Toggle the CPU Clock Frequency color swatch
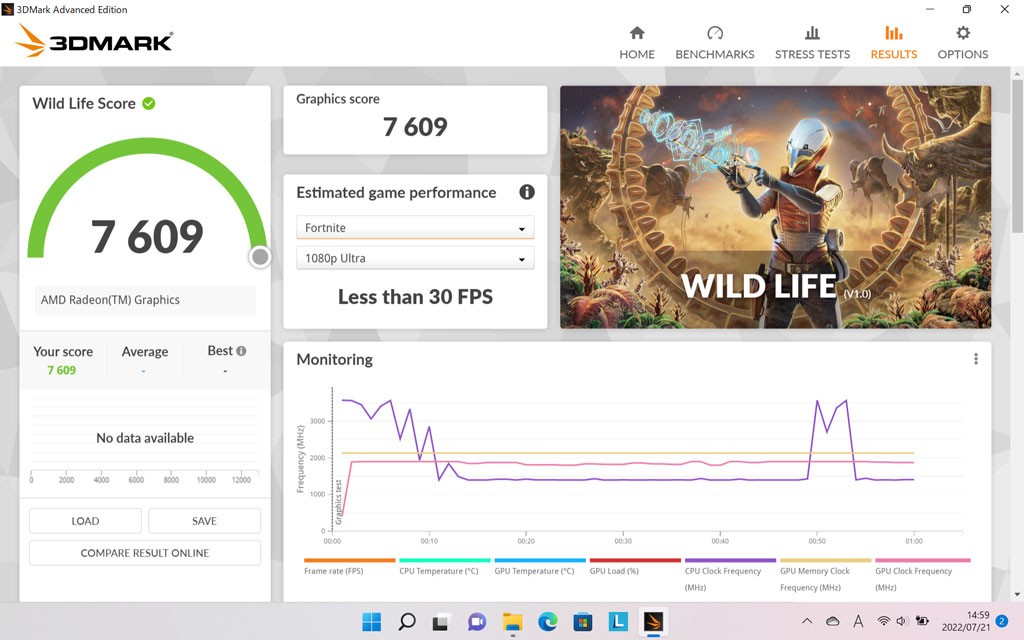Screen dimensions: 1024x640 pos(730,560)
